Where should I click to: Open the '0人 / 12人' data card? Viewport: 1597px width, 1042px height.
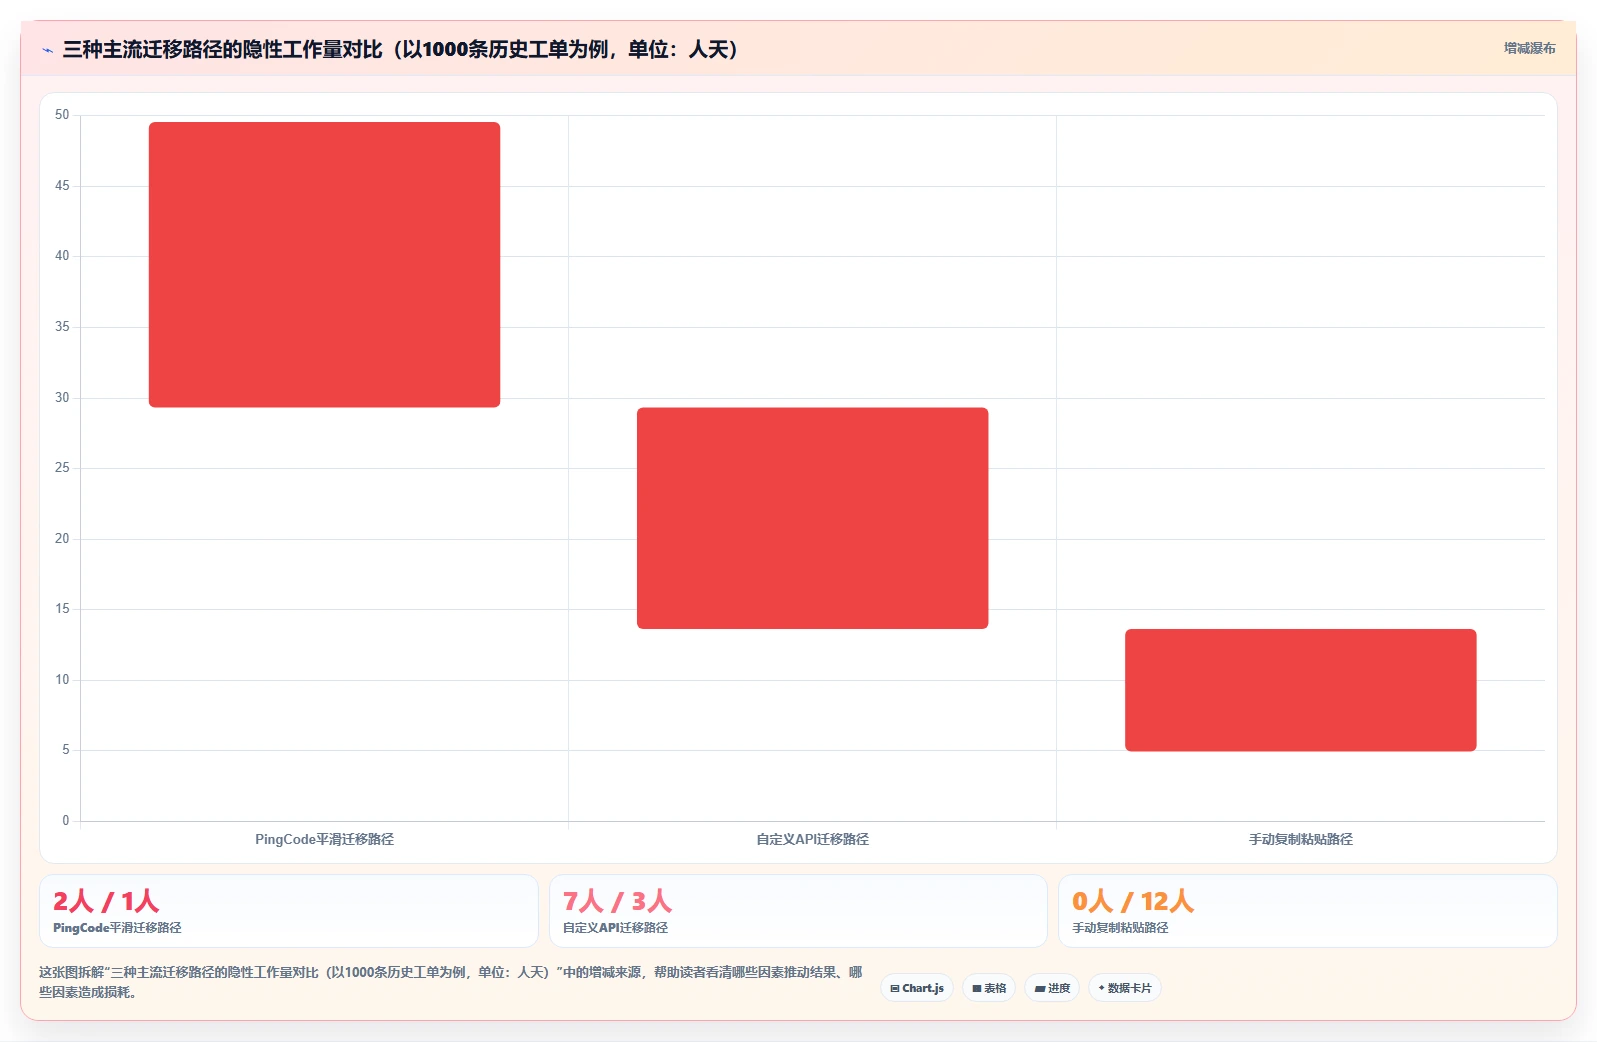(x=1307, y=911)
